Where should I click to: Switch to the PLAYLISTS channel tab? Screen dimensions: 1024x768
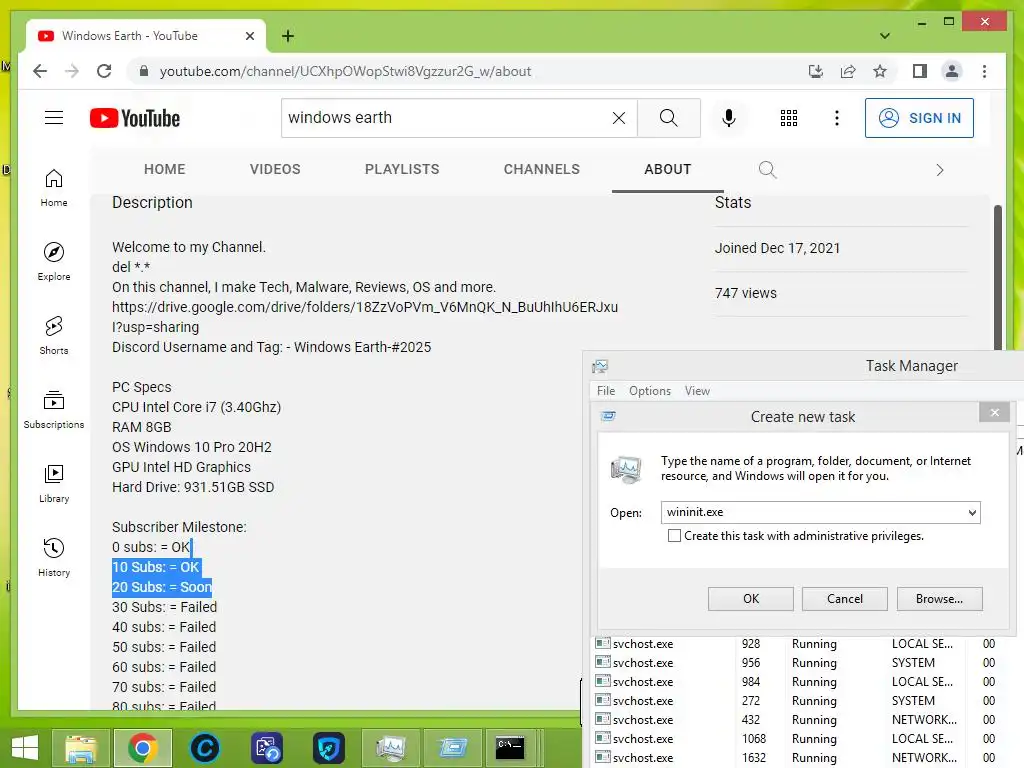402,169
